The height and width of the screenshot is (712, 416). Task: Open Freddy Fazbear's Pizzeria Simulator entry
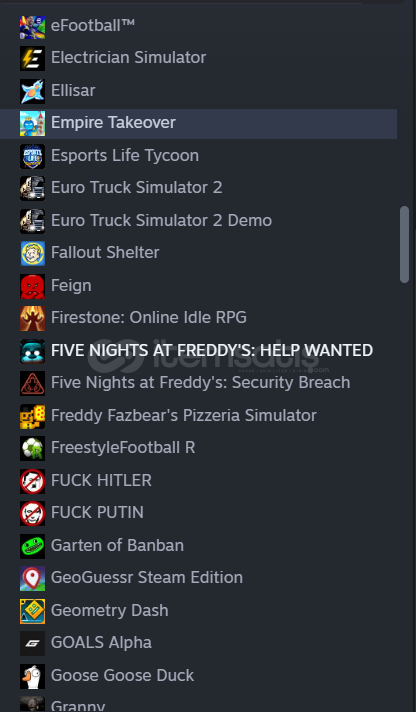click(x=198, y=415)
